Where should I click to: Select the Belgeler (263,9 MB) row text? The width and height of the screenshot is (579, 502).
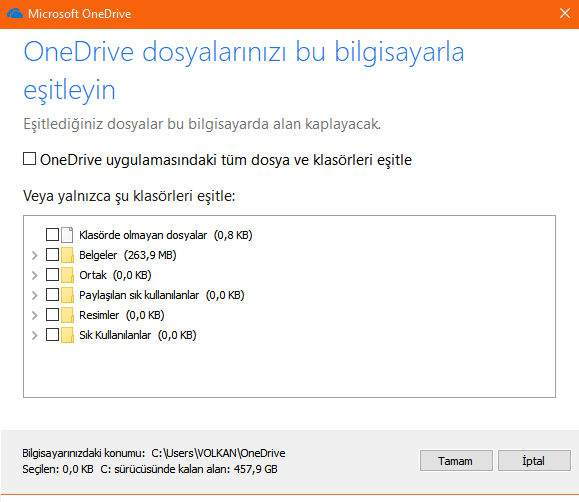click(x=128, y=255)
